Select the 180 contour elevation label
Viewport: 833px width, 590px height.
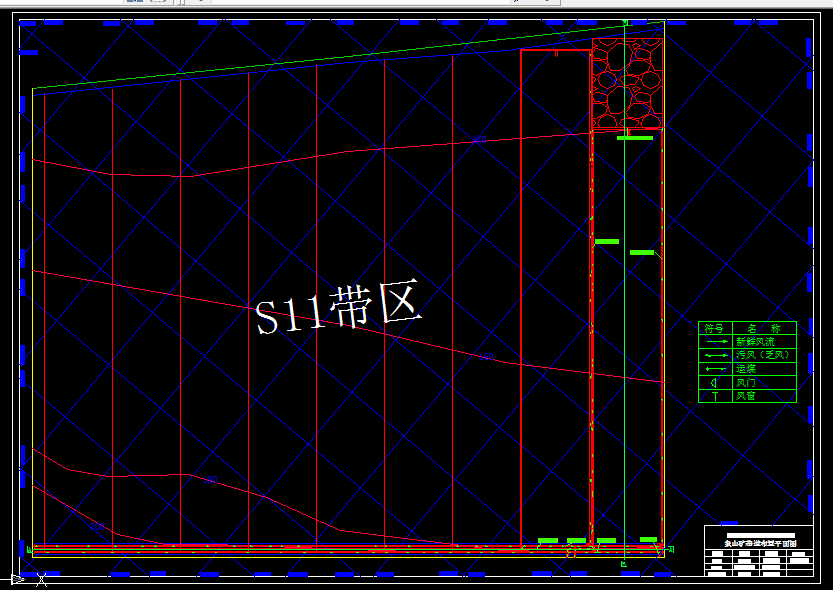[x=210, y=480]
